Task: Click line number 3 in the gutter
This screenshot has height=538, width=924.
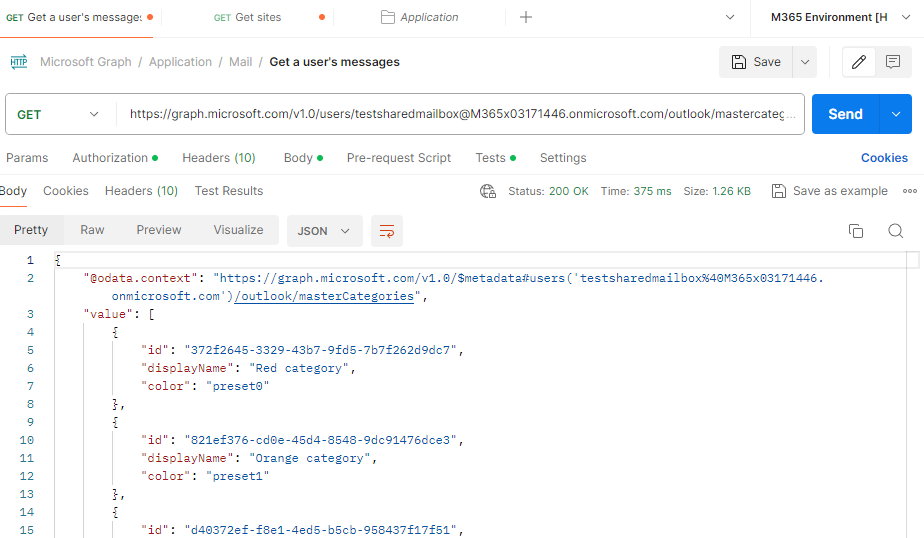Action: point(30,314)
